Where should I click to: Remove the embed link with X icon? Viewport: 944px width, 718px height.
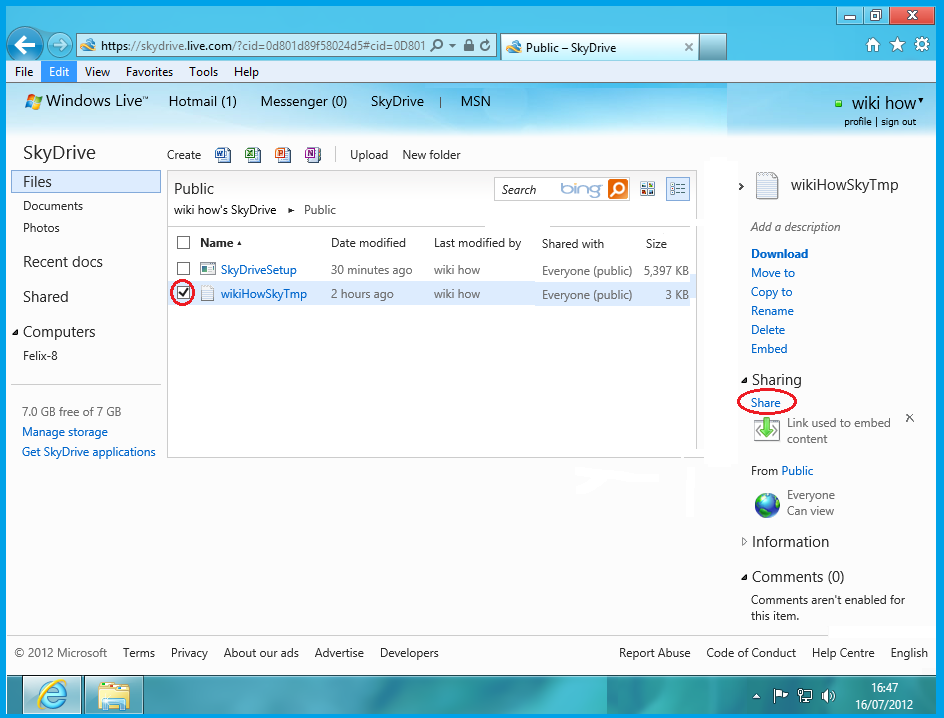910,418
